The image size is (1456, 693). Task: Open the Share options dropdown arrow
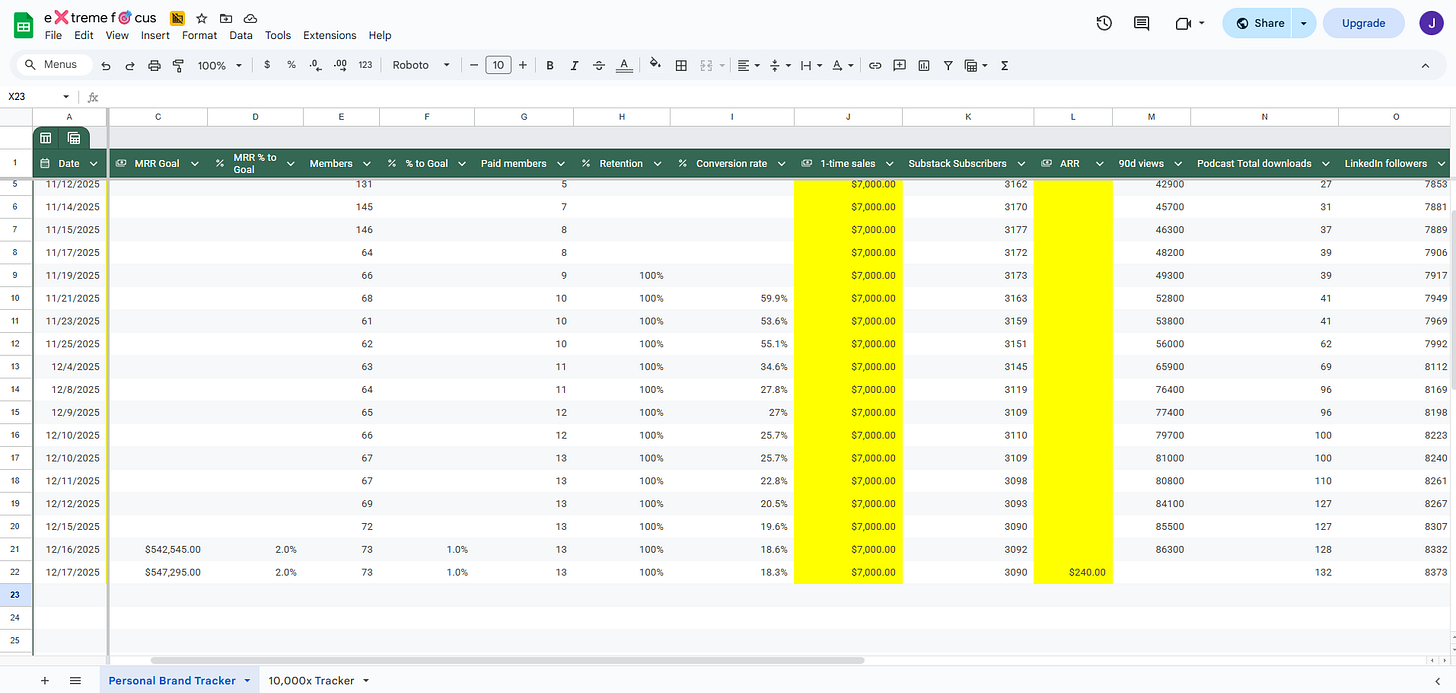click(1303, 23)
